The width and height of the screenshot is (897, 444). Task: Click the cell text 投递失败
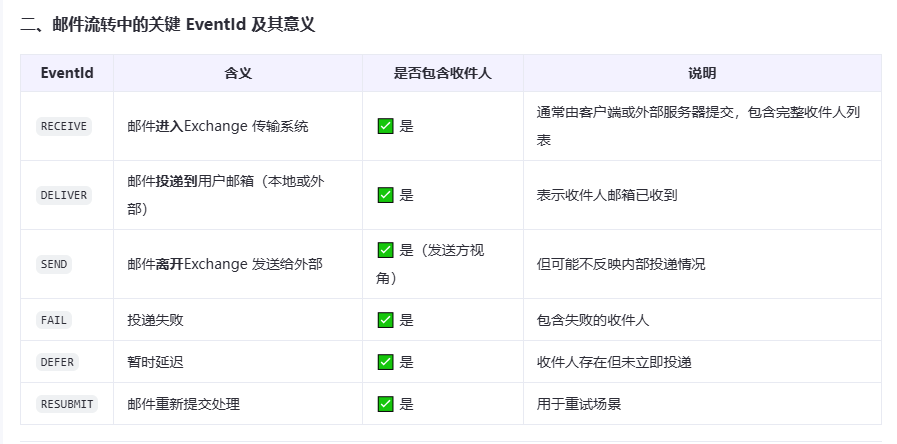156,320
